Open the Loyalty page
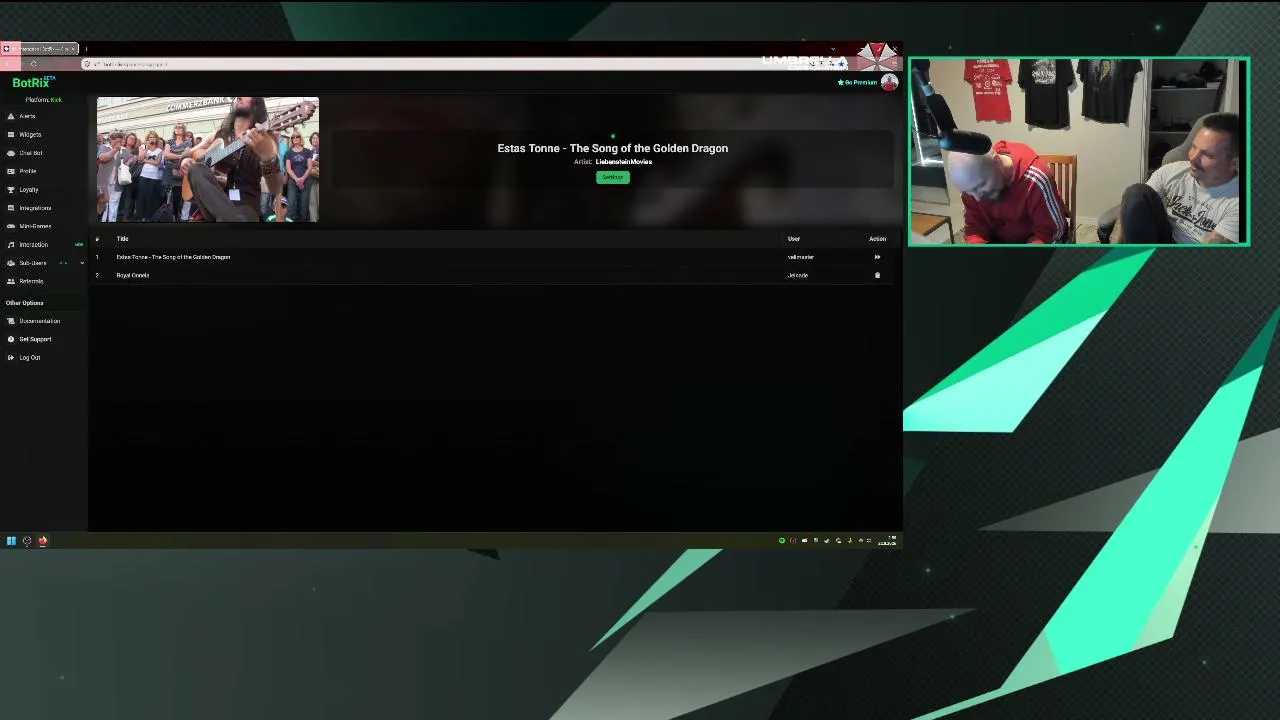Viewport: 1280px width, 720px height. pos(29,190)
